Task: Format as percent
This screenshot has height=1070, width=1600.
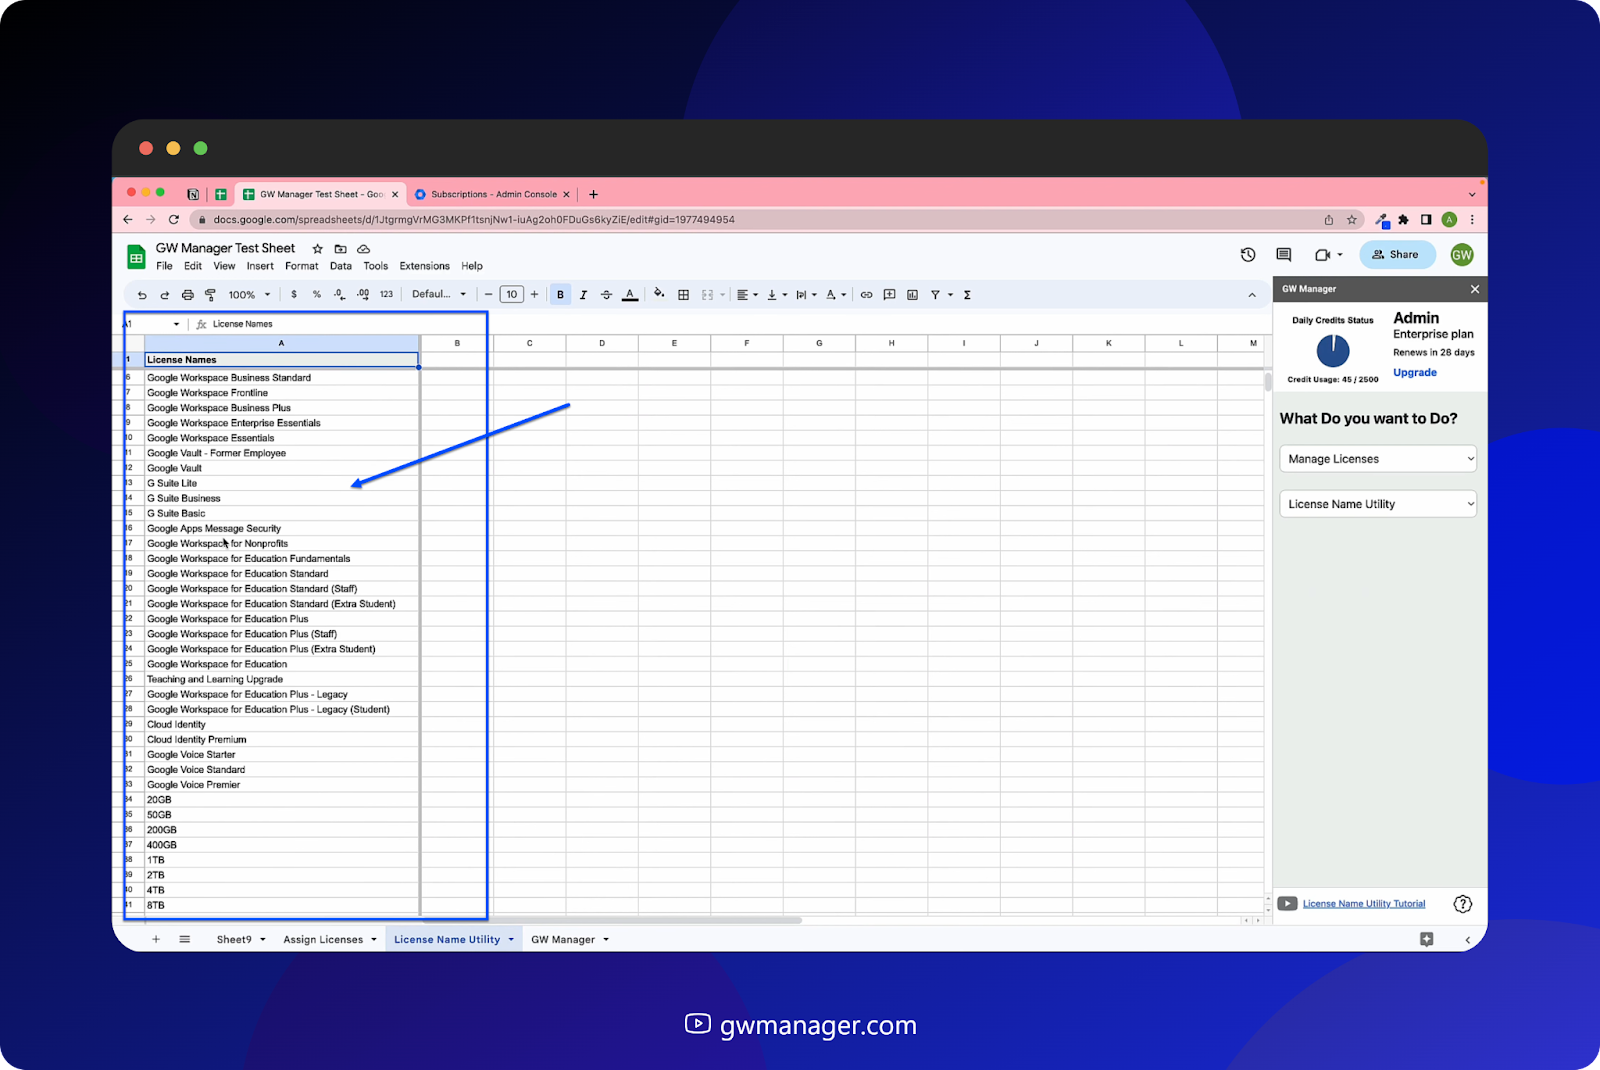Action: pyautogui.click(x=317, y=295)
